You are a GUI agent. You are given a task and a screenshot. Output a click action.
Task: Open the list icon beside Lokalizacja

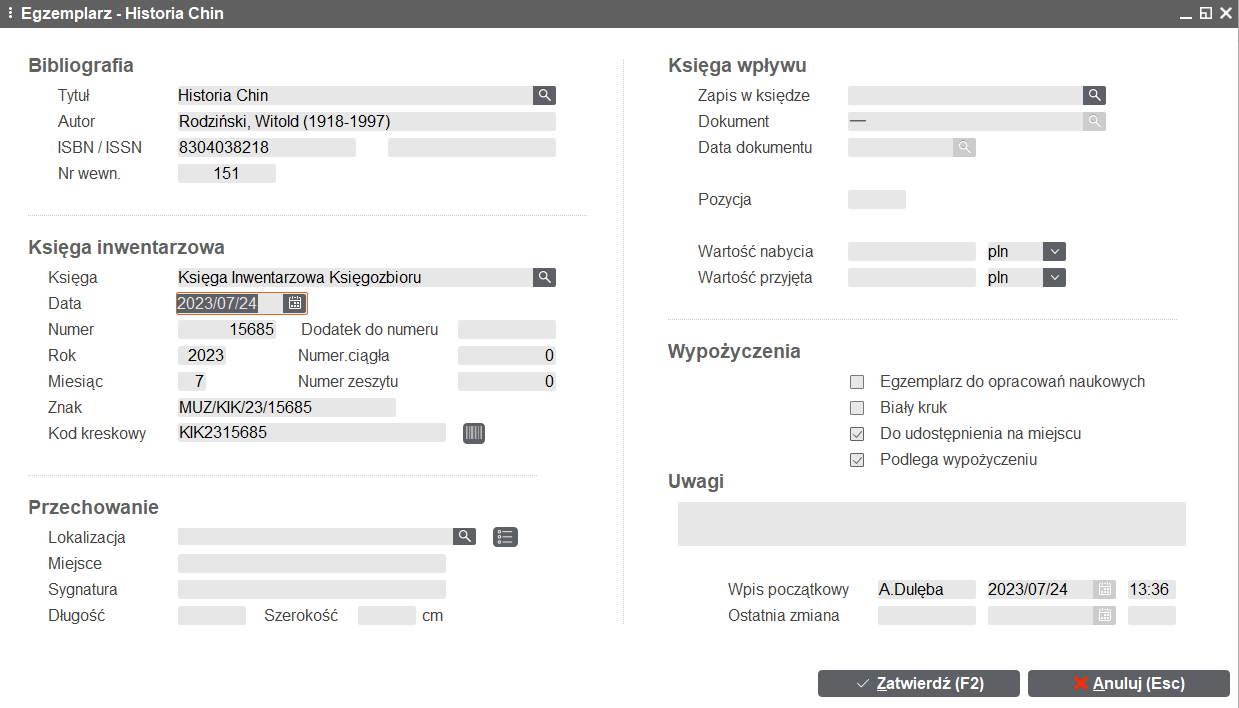click(506, 537)
